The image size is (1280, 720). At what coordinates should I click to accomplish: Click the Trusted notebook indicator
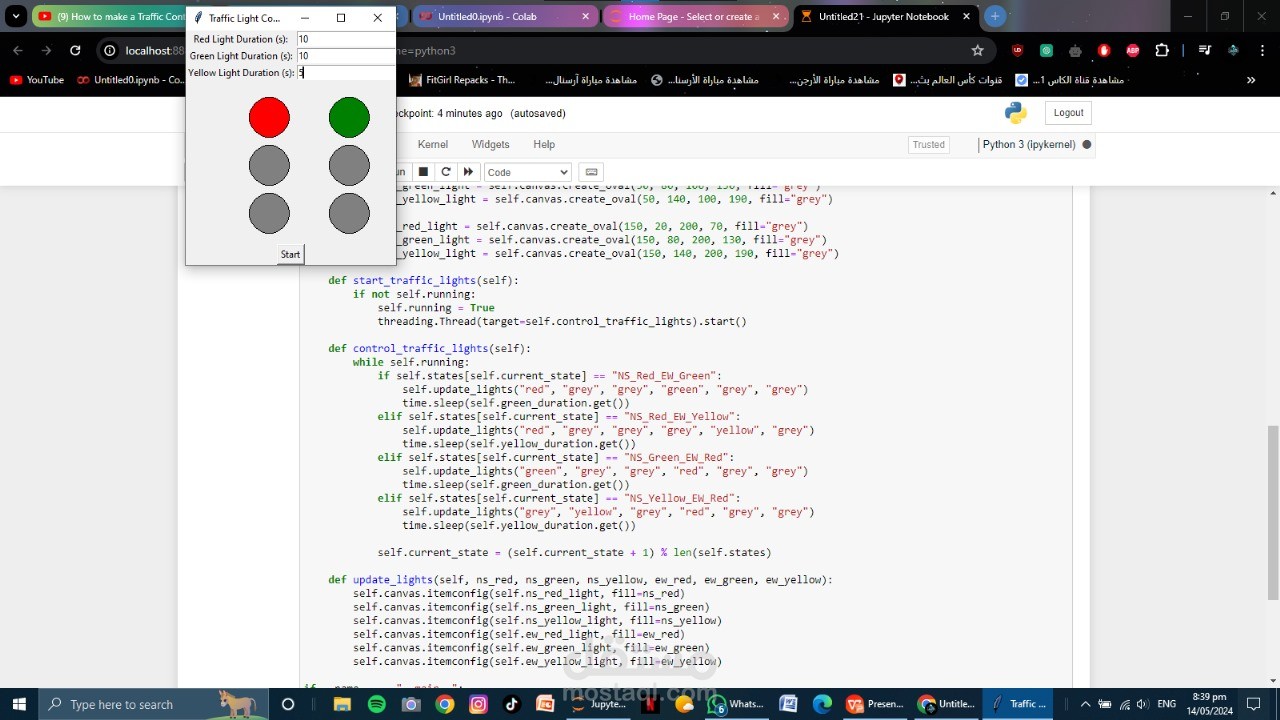coord(928,144)
